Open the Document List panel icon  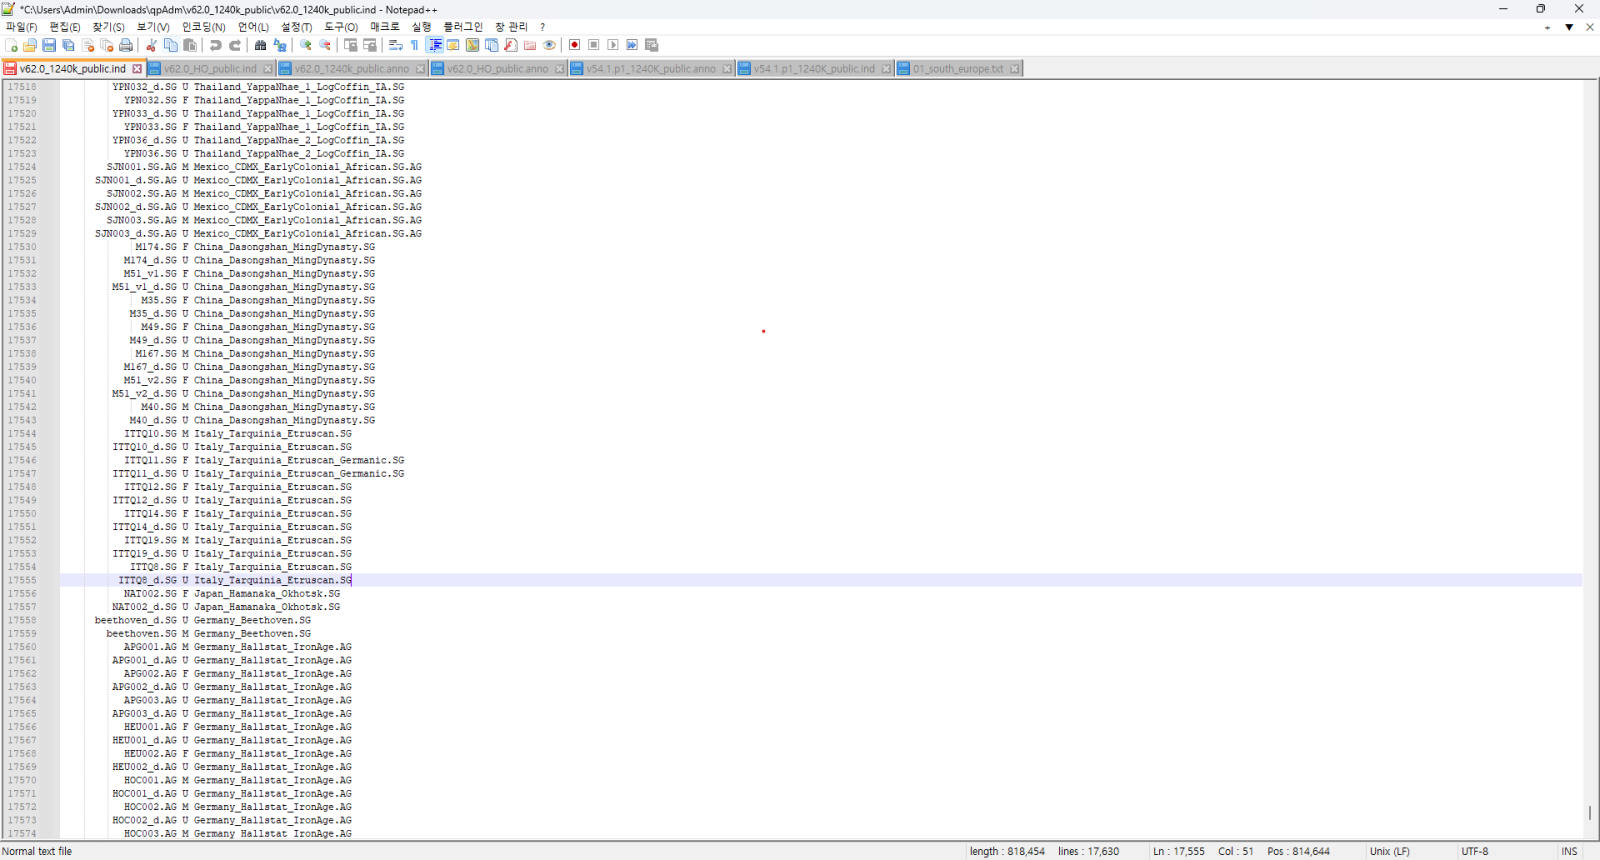(491, 45)
